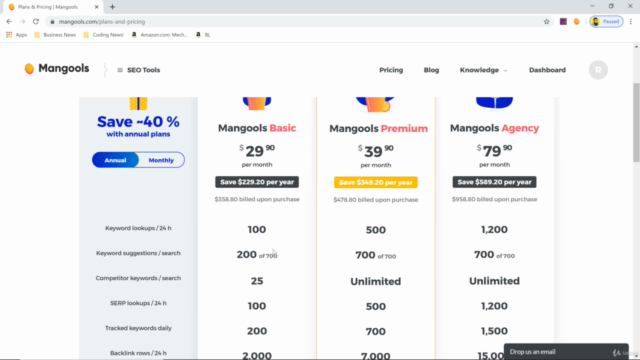
Task: Click the Premium plan $39.90 price
Action: click(x=376, y=151)
